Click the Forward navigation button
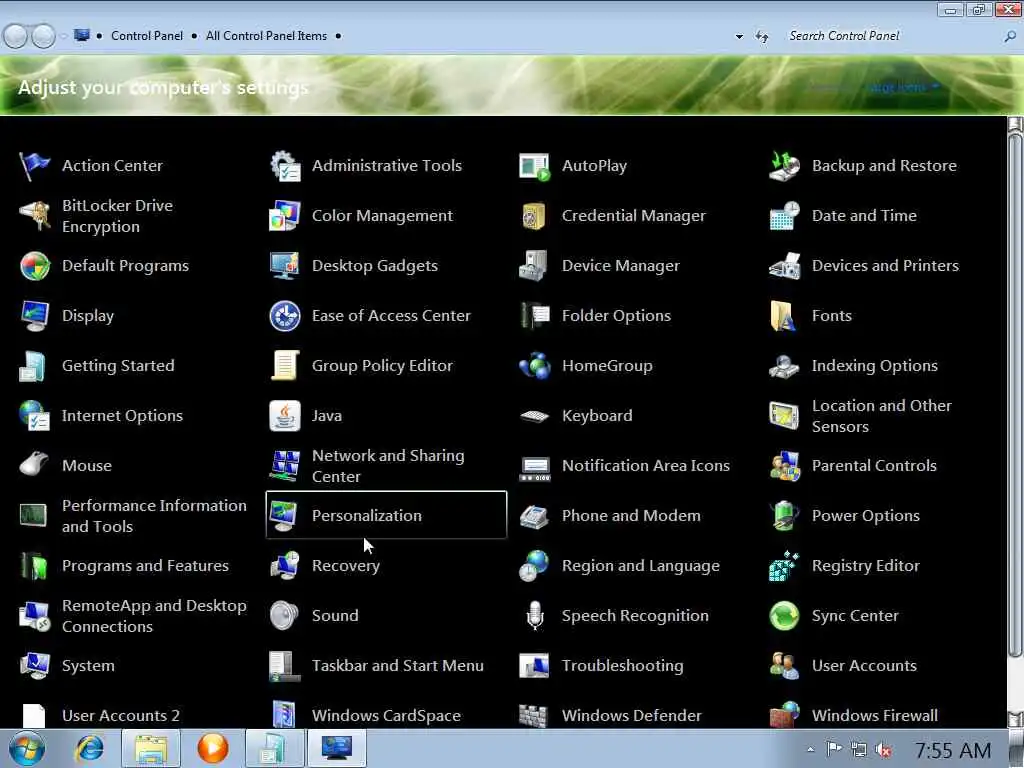1024x768 pixels. click(x=44, y=36)
